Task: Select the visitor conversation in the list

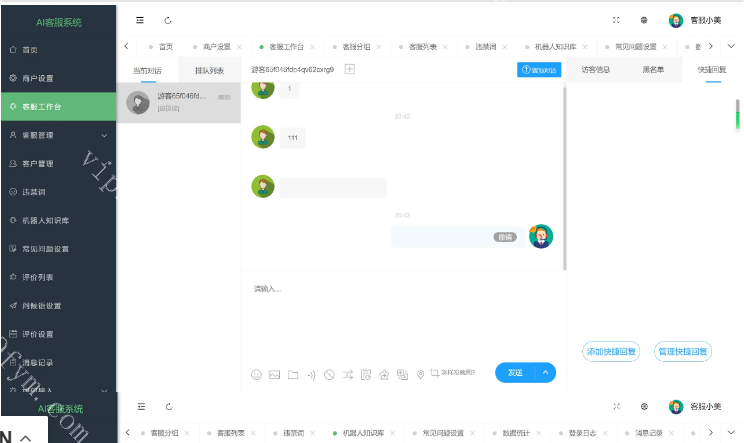Action: click(178, 102)
